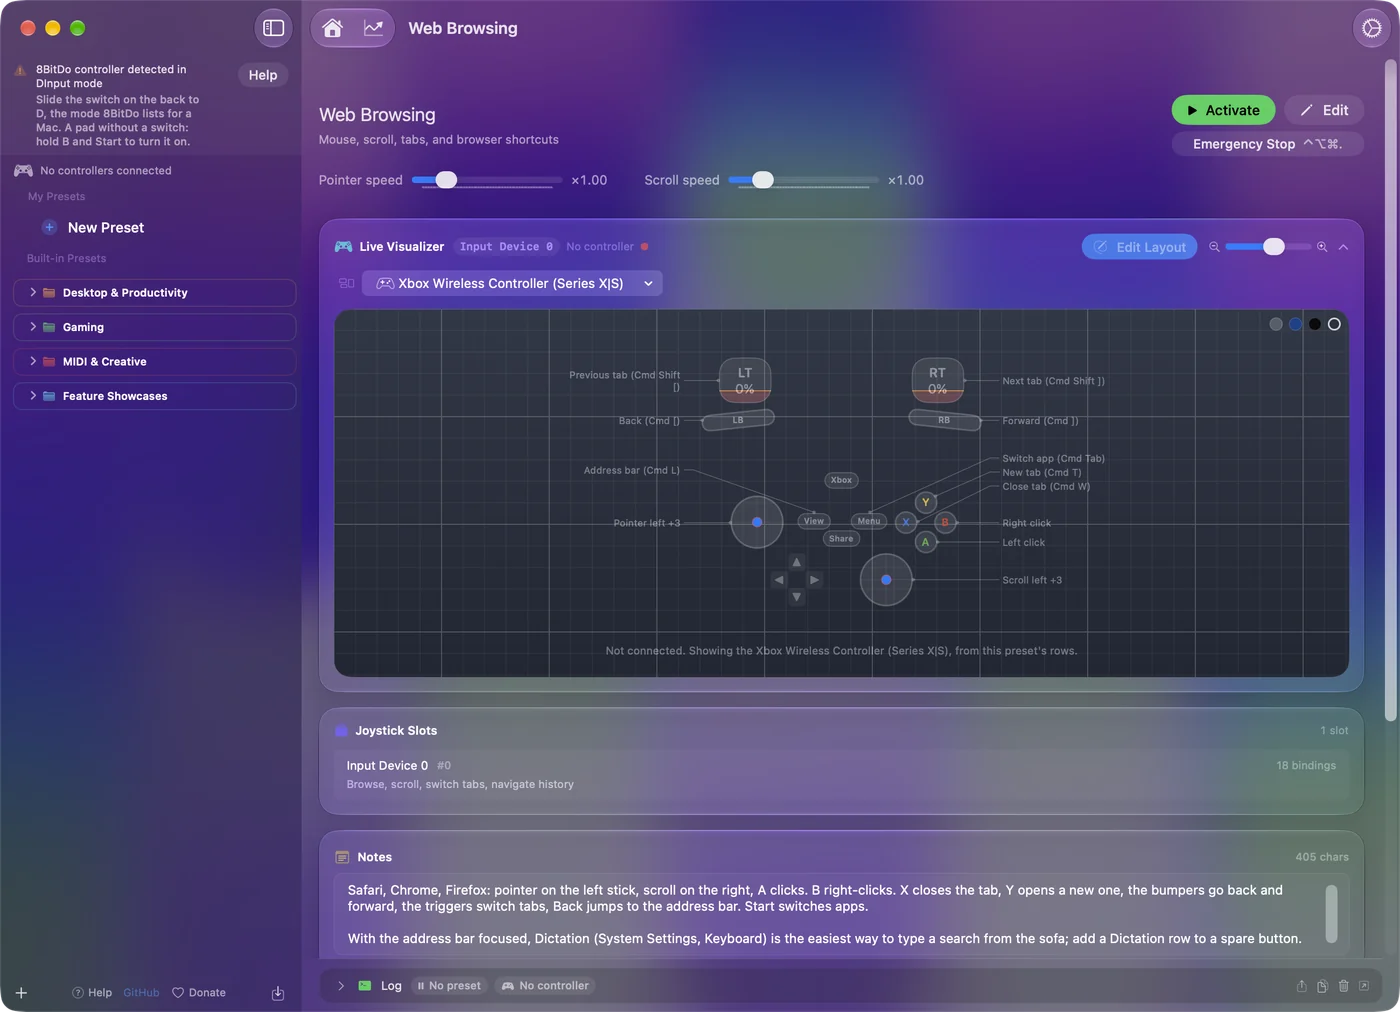Click the zoom in magnifier icon
Screen dimensions: 1400x1012
[x=1322, y=247]
